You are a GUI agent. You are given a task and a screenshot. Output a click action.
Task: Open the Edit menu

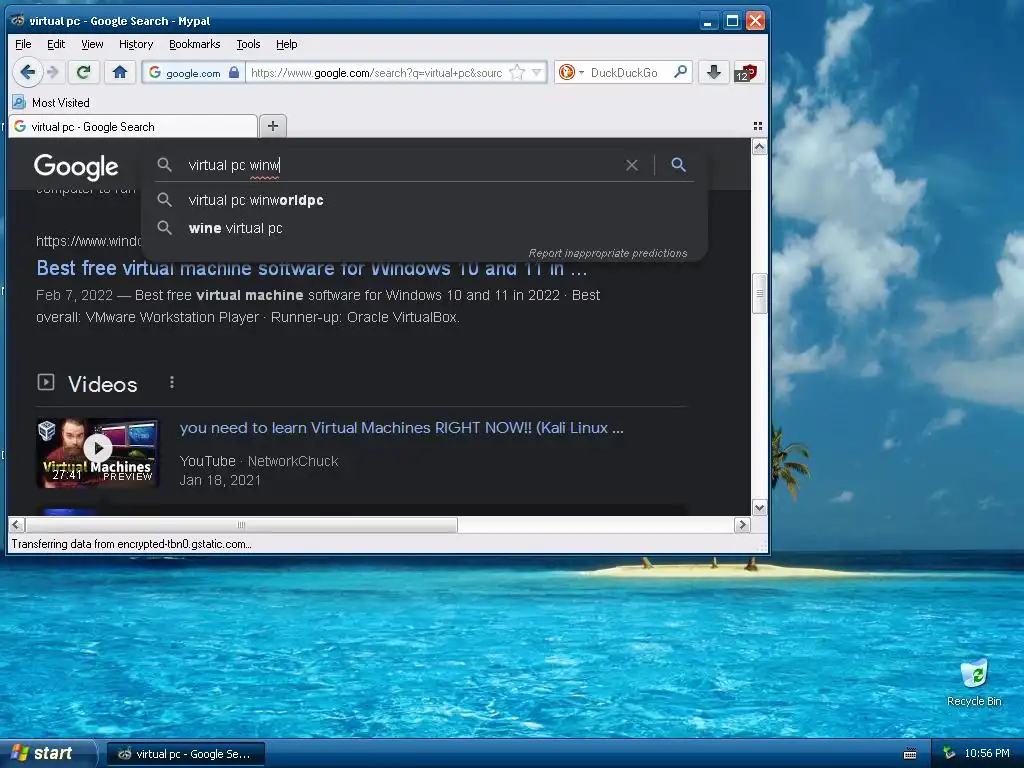click(x=56, y=44)
